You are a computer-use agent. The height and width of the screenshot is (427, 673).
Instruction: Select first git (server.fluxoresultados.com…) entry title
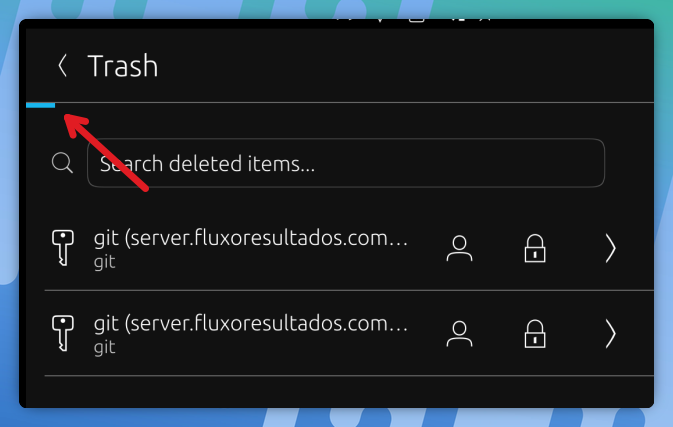click(x=251, y=238)
